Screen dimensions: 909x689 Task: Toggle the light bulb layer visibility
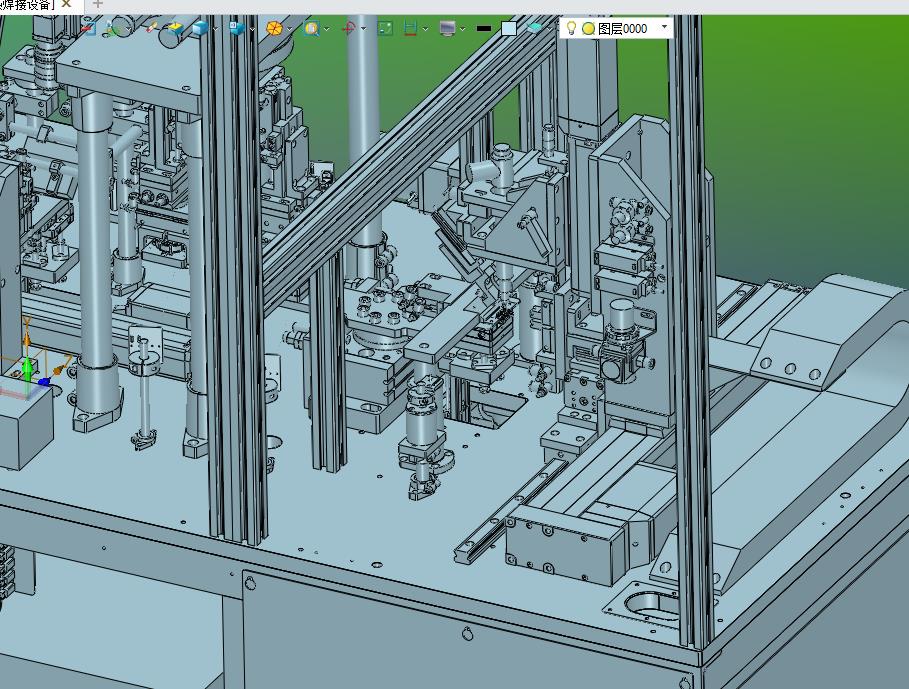pos(571,27)
